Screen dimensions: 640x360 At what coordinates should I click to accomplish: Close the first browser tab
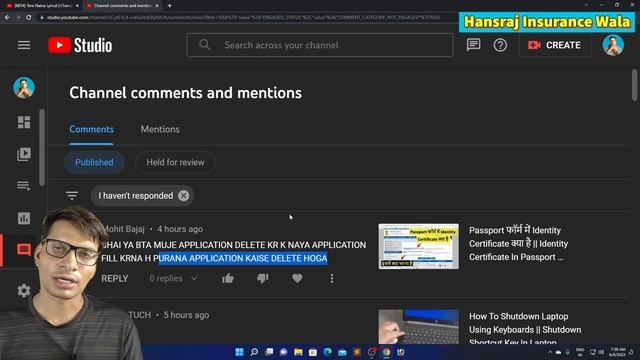(77, 6)
